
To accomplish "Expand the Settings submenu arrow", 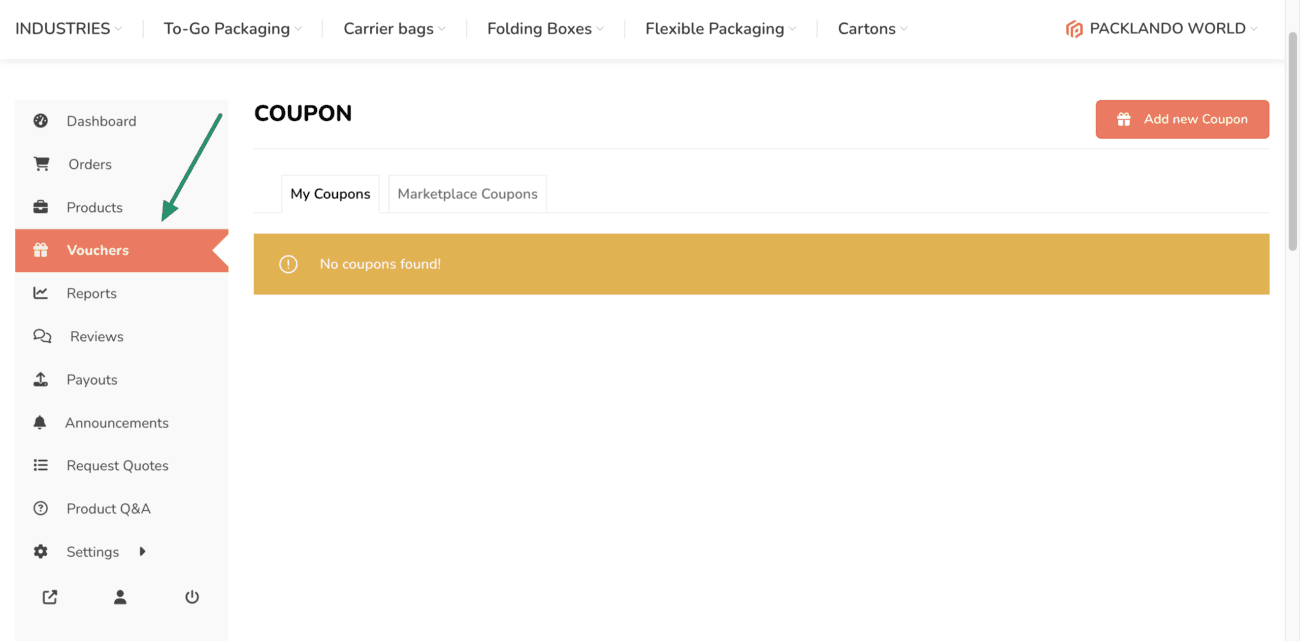I will click(x=142, y=551).
